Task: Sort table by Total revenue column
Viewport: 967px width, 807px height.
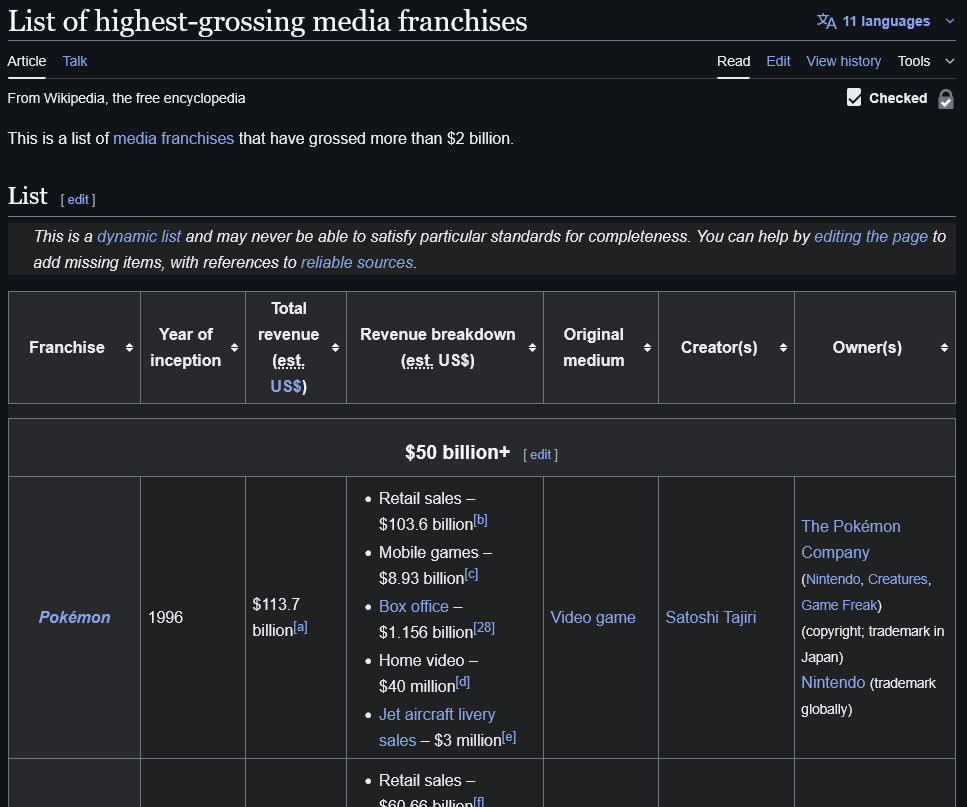Action: (335, 348)
